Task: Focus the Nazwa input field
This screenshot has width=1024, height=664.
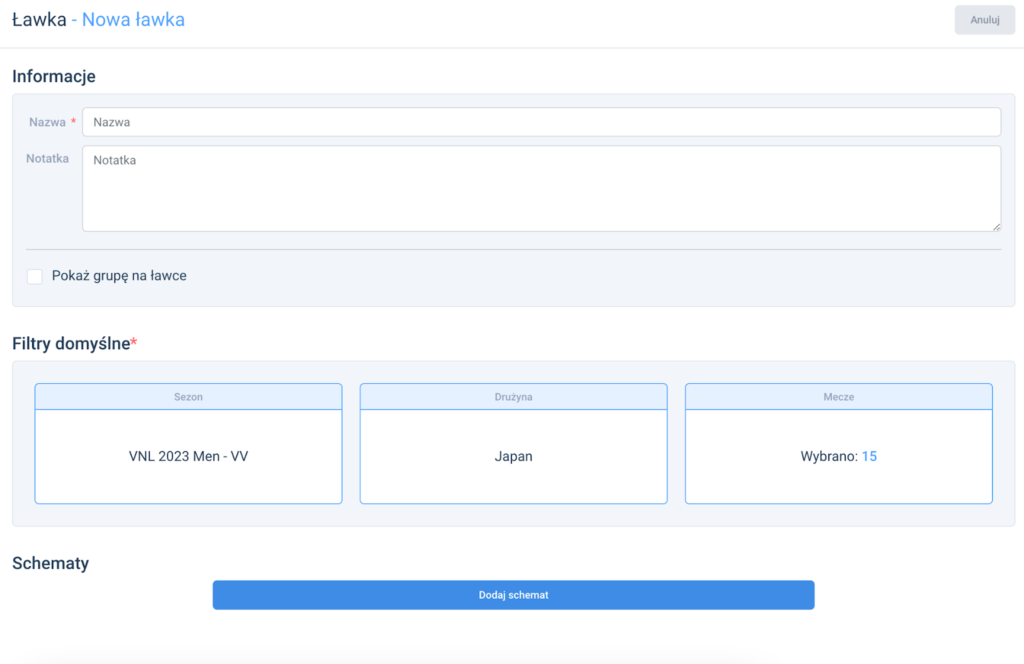Action: click(541, 122)
